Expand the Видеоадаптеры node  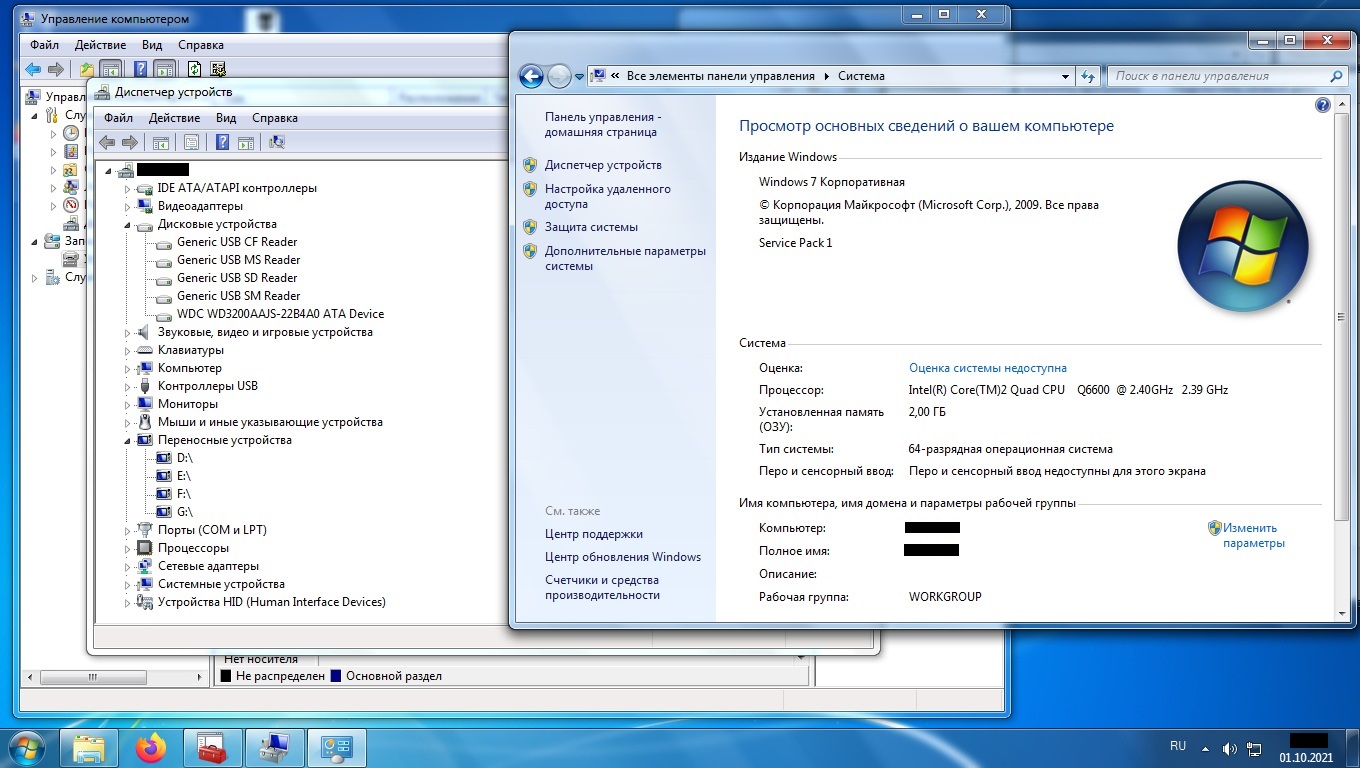pos(127,207)
